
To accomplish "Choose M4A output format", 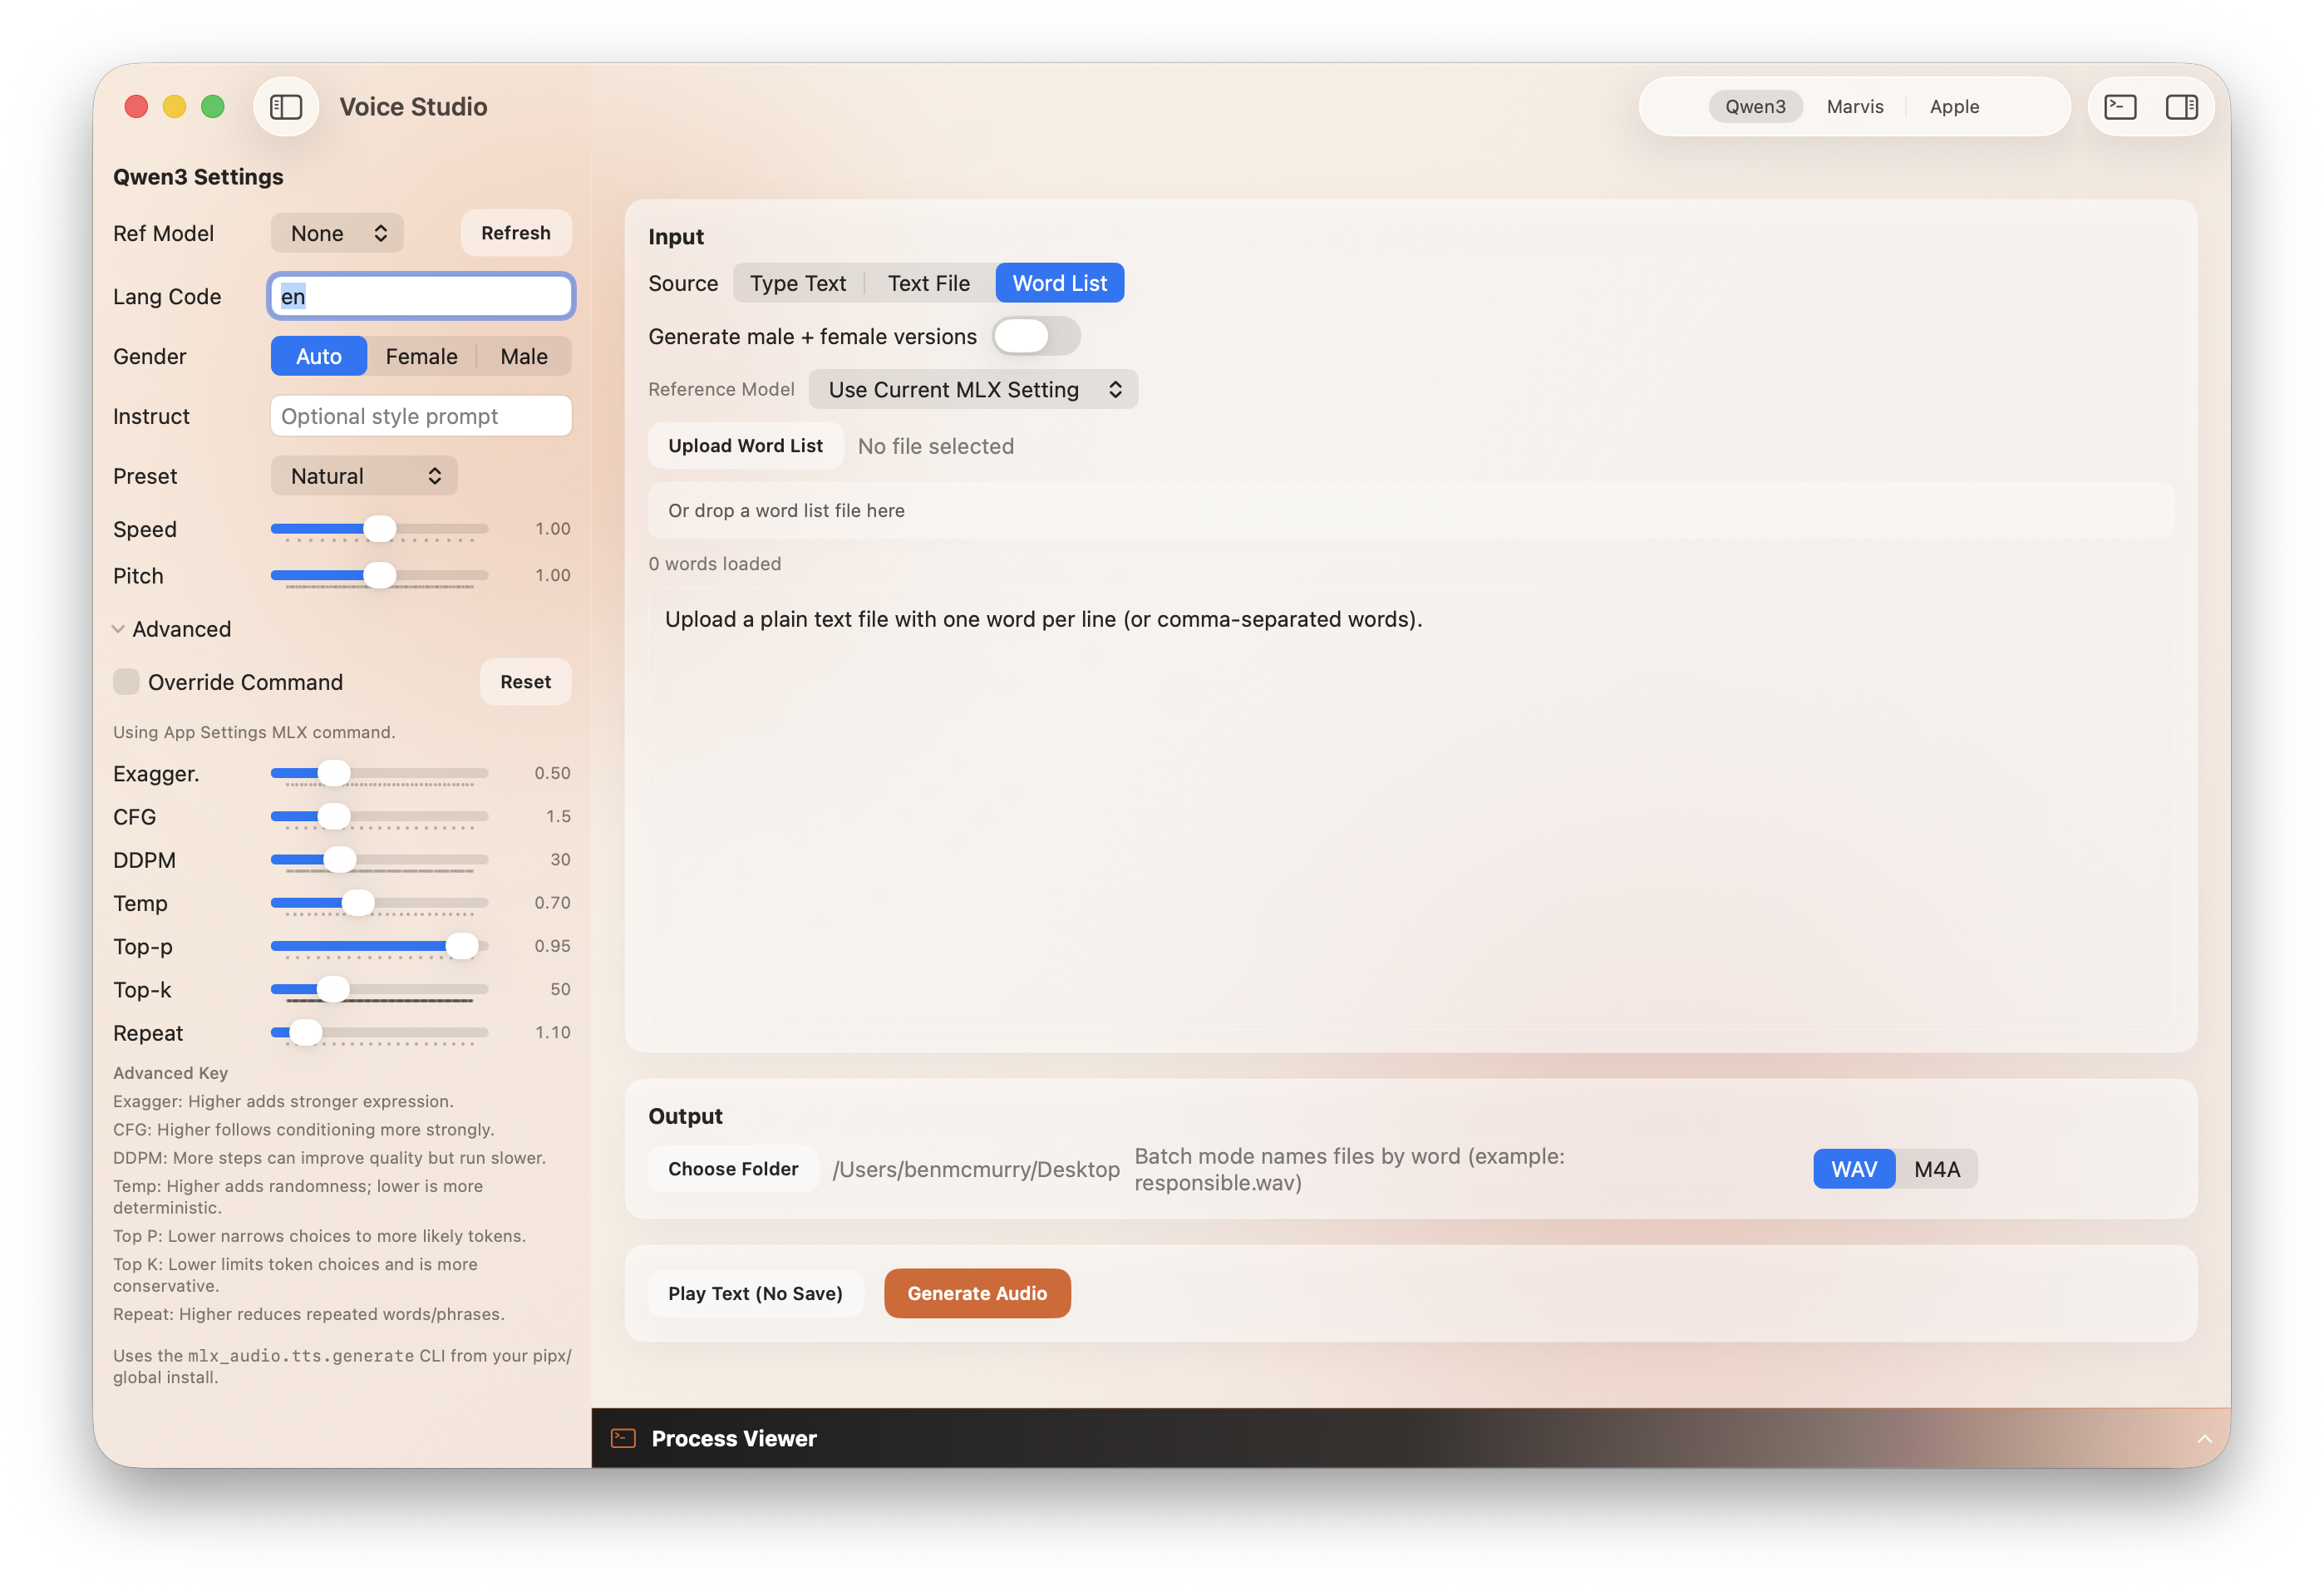I will click(1936, 1169).
